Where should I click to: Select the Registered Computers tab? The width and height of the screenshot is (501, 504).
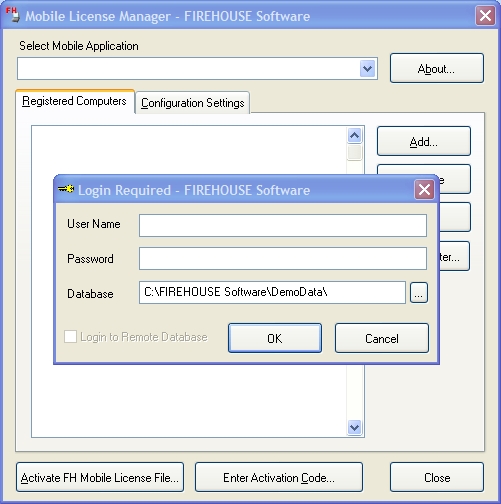75,101
